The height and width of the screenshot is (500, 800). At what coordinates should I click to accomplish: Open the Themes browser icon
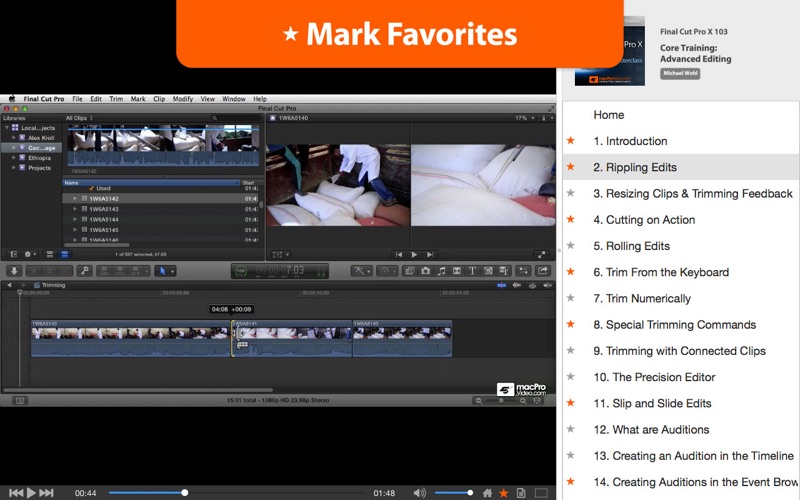pyautogui.click(x=504, y=271)
